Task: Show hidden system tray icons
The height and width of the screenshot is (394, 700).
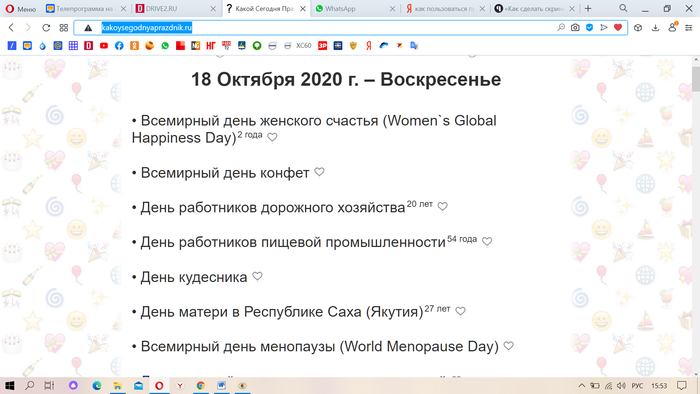Action: (x=581, y=386)
